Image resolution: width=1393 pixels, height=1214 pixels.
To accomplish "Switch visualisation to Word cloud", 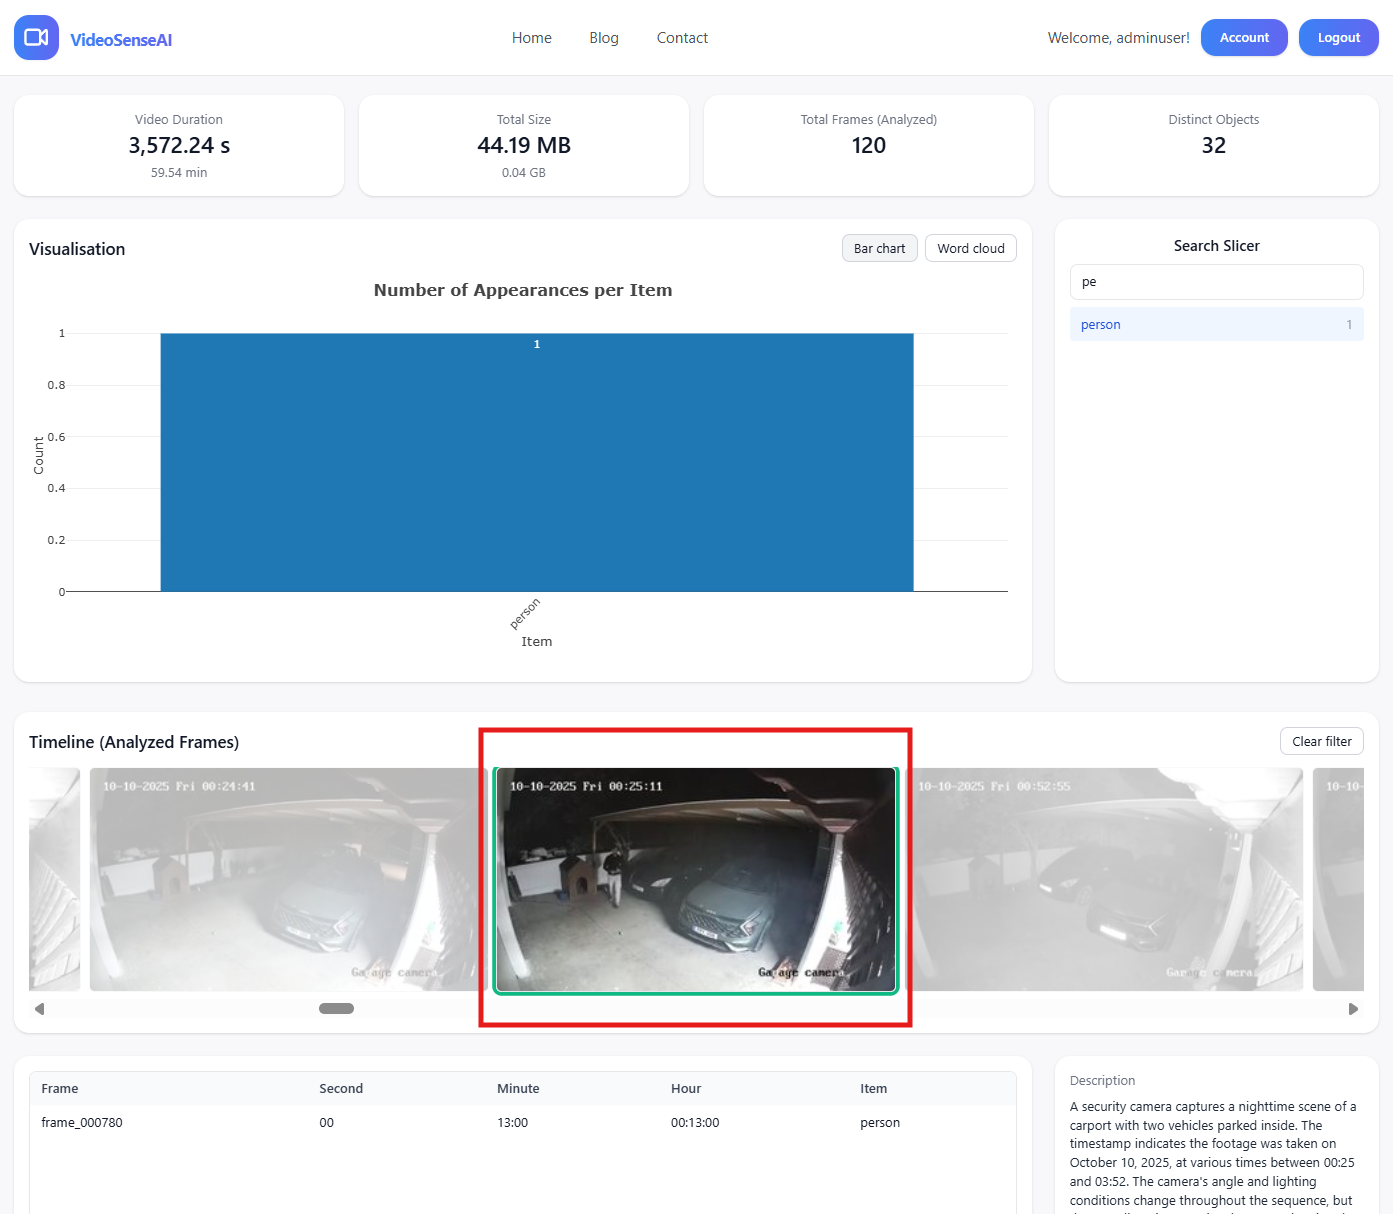I will tap(970, 248).
